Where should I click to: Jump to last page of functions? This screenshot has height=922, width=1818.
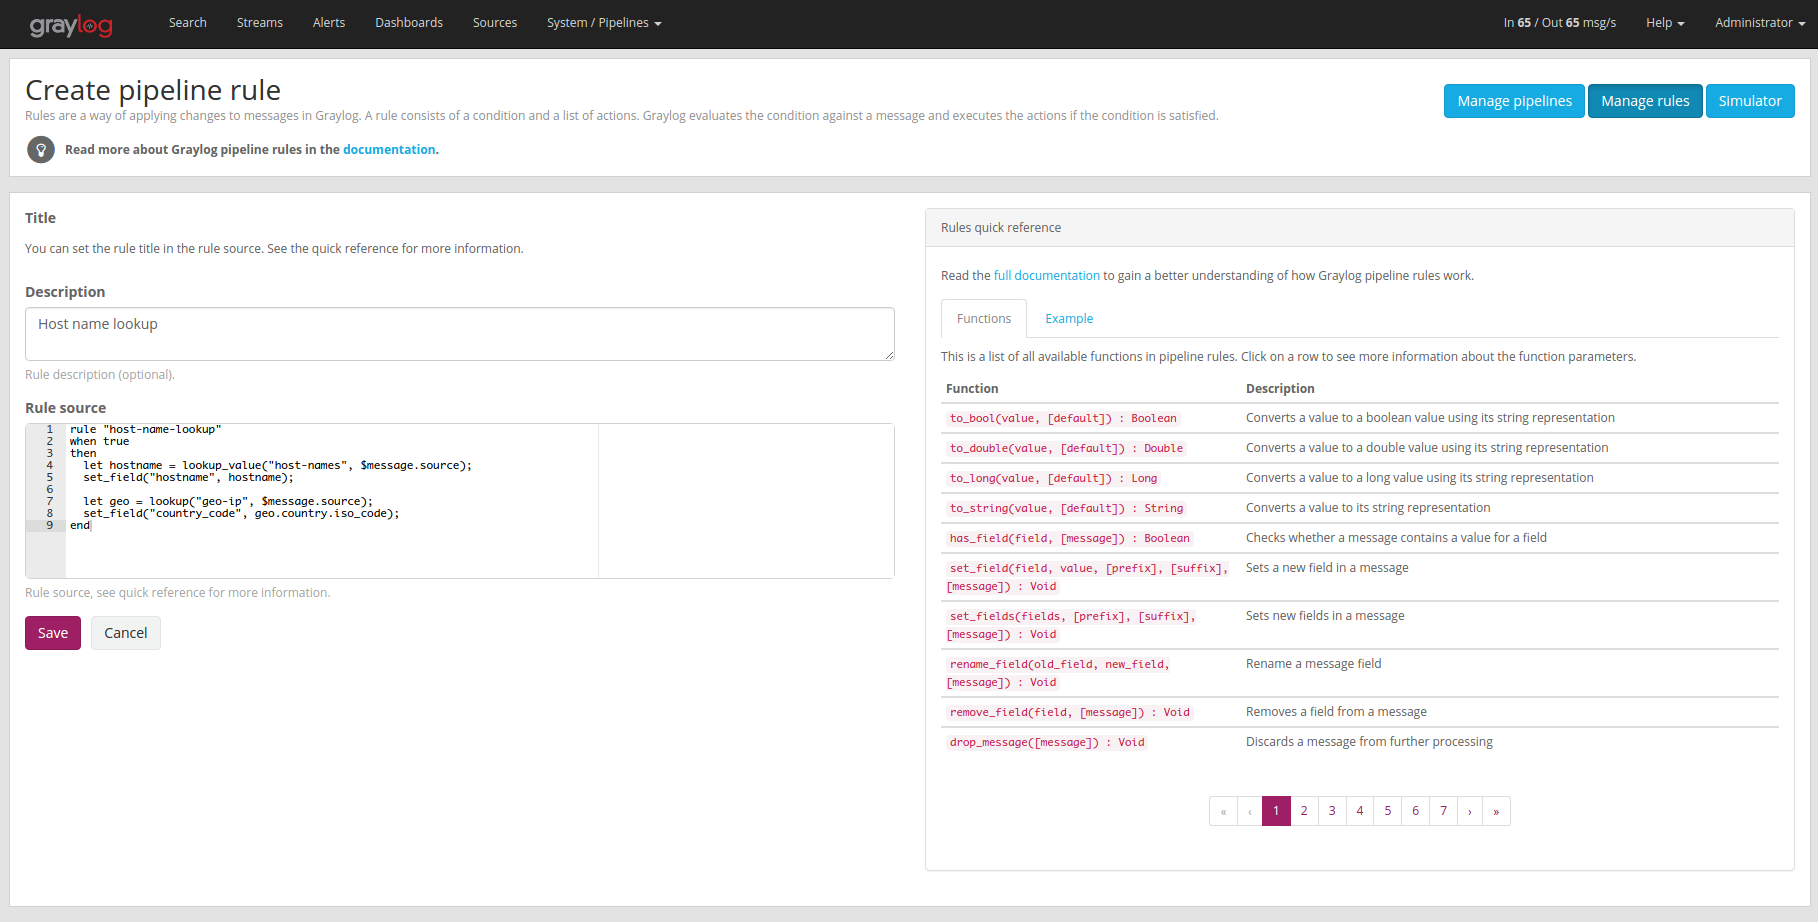1496,811
